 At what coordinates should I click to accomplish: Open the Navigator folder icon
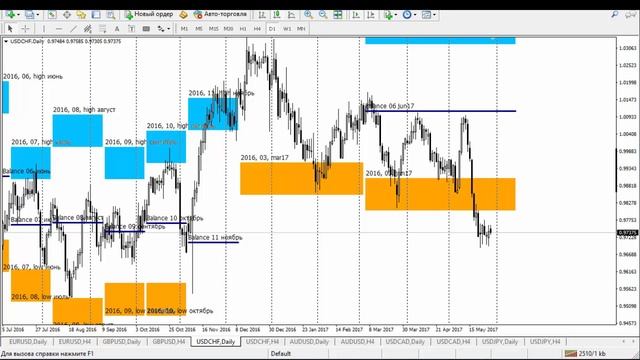pos(81,15)
